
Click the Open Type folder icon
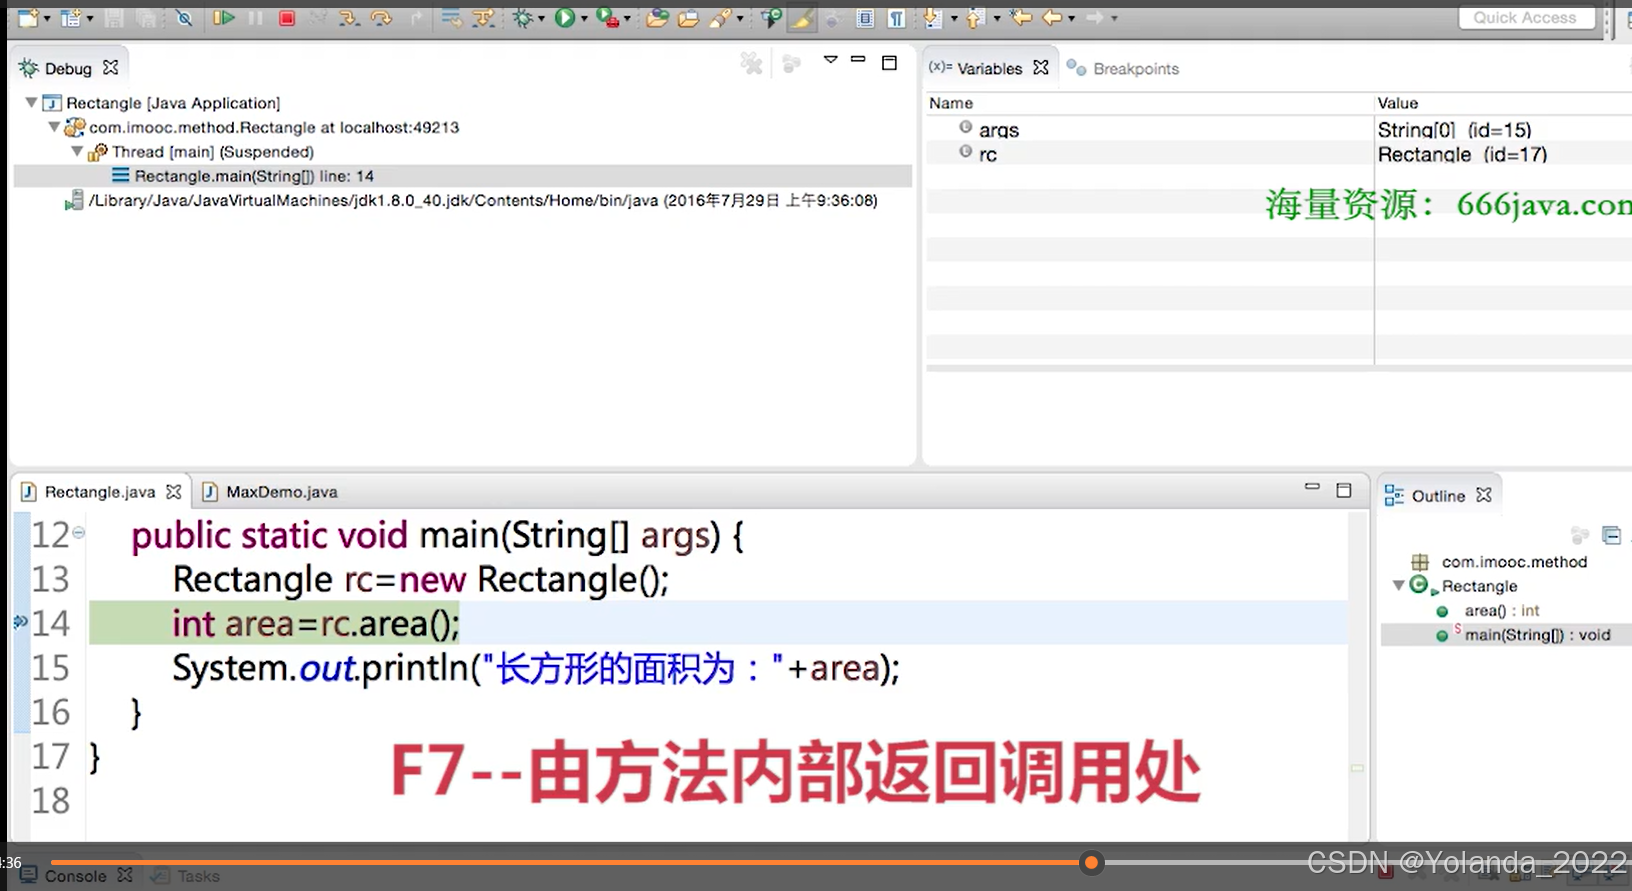coord(657,18)
